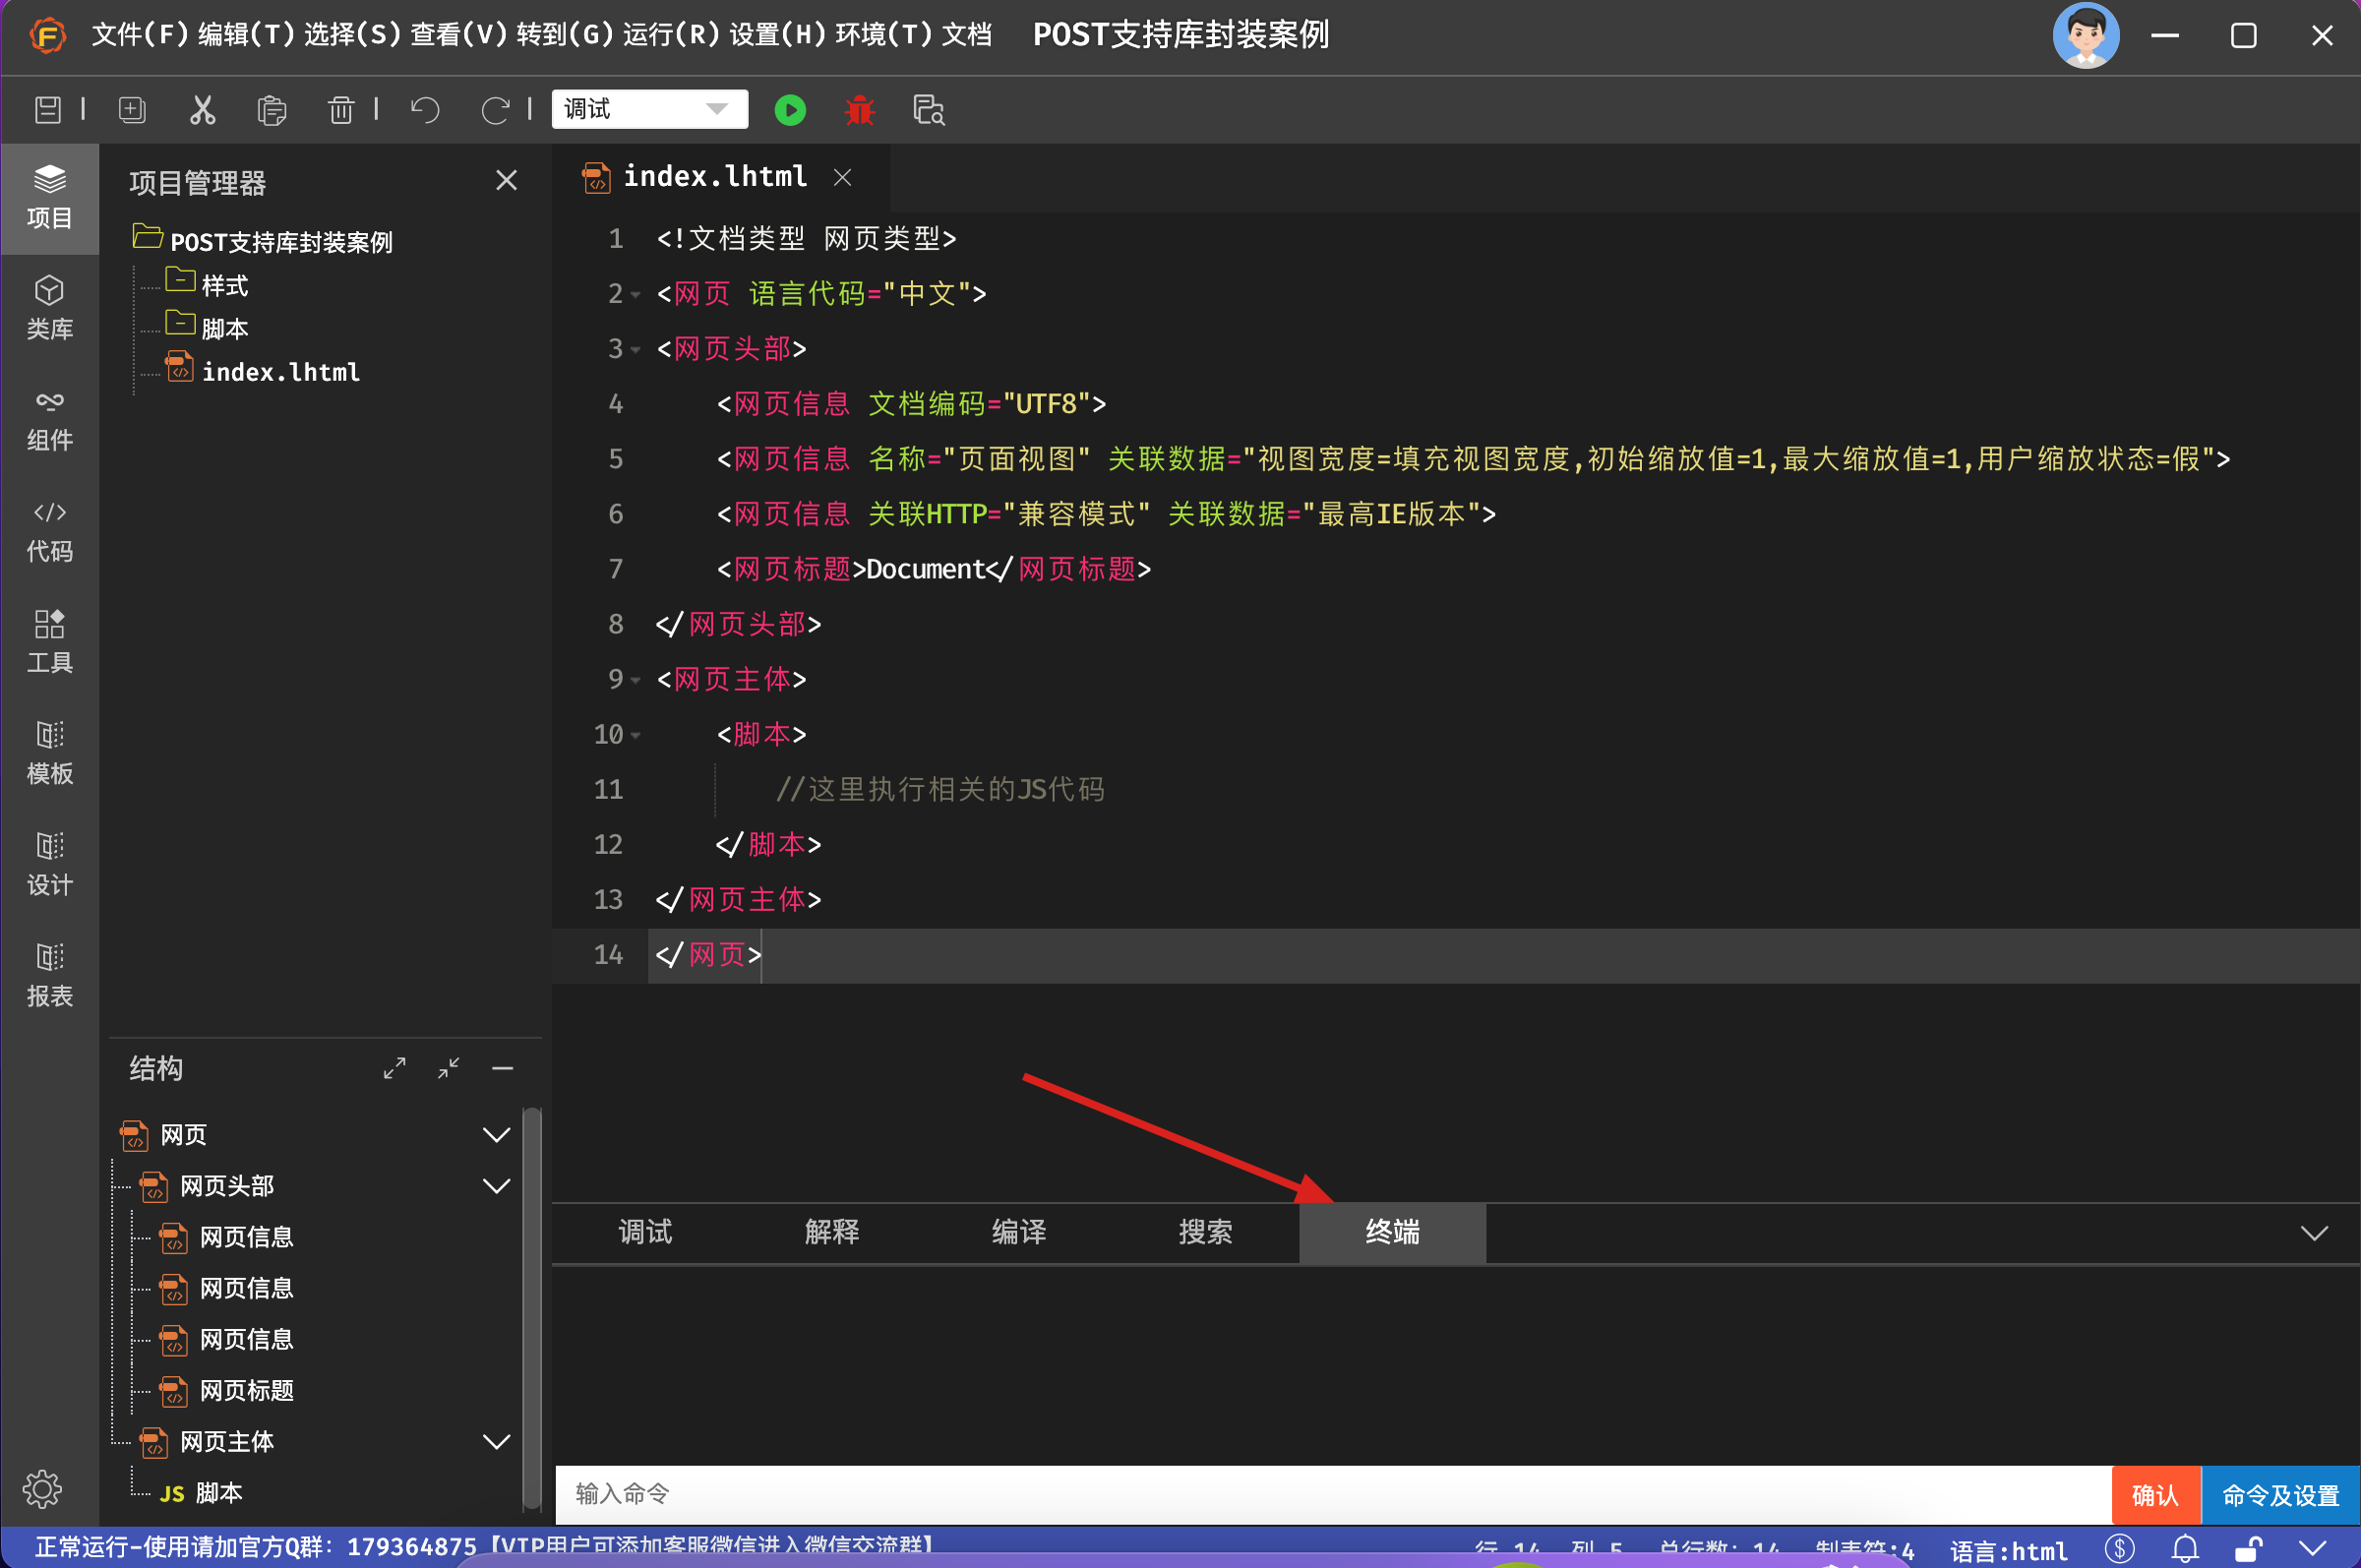Open the 设置(H) menu
2361x1568 pixels.
[778, 35]
